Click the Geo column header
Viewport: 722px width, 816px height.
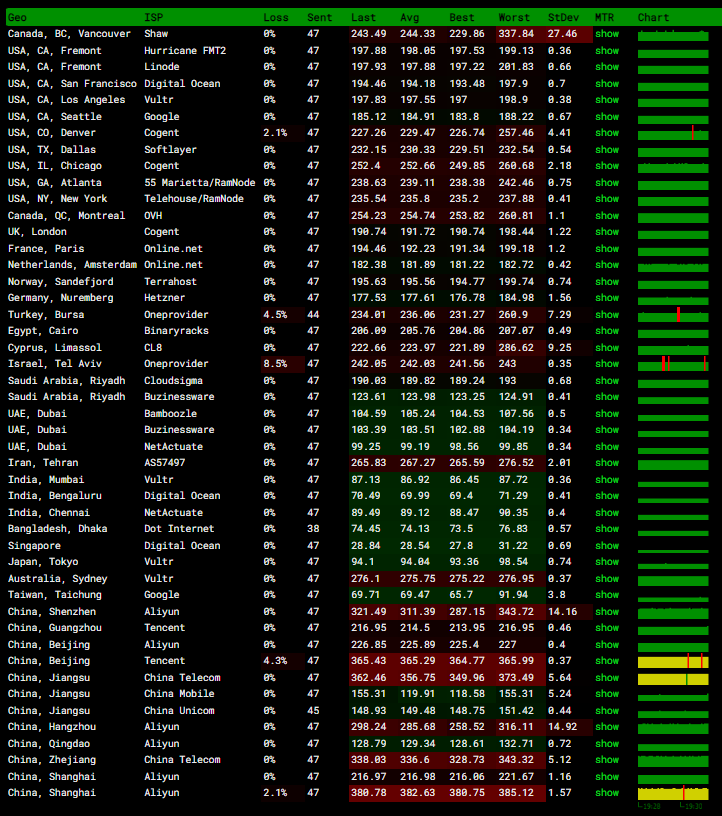point(17,18)
